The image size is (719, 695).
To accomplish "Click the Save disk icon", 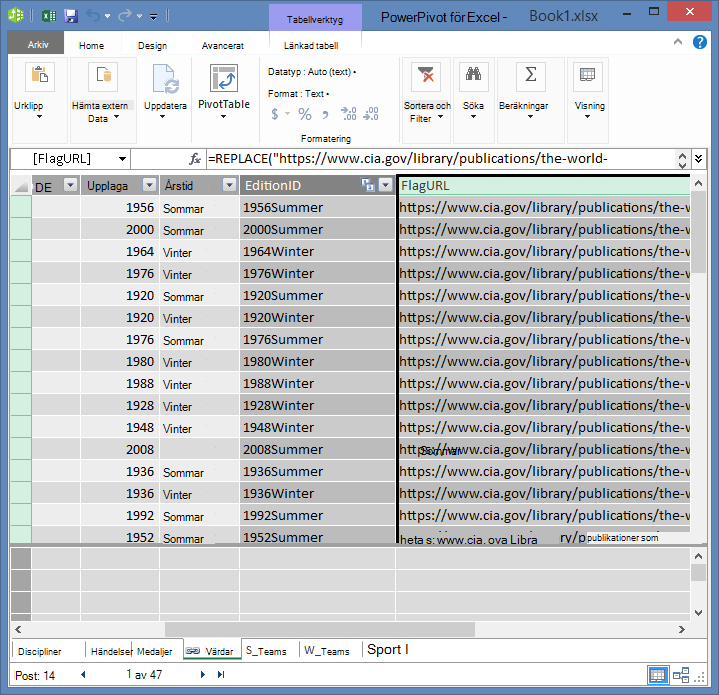I will click(71, 16).
